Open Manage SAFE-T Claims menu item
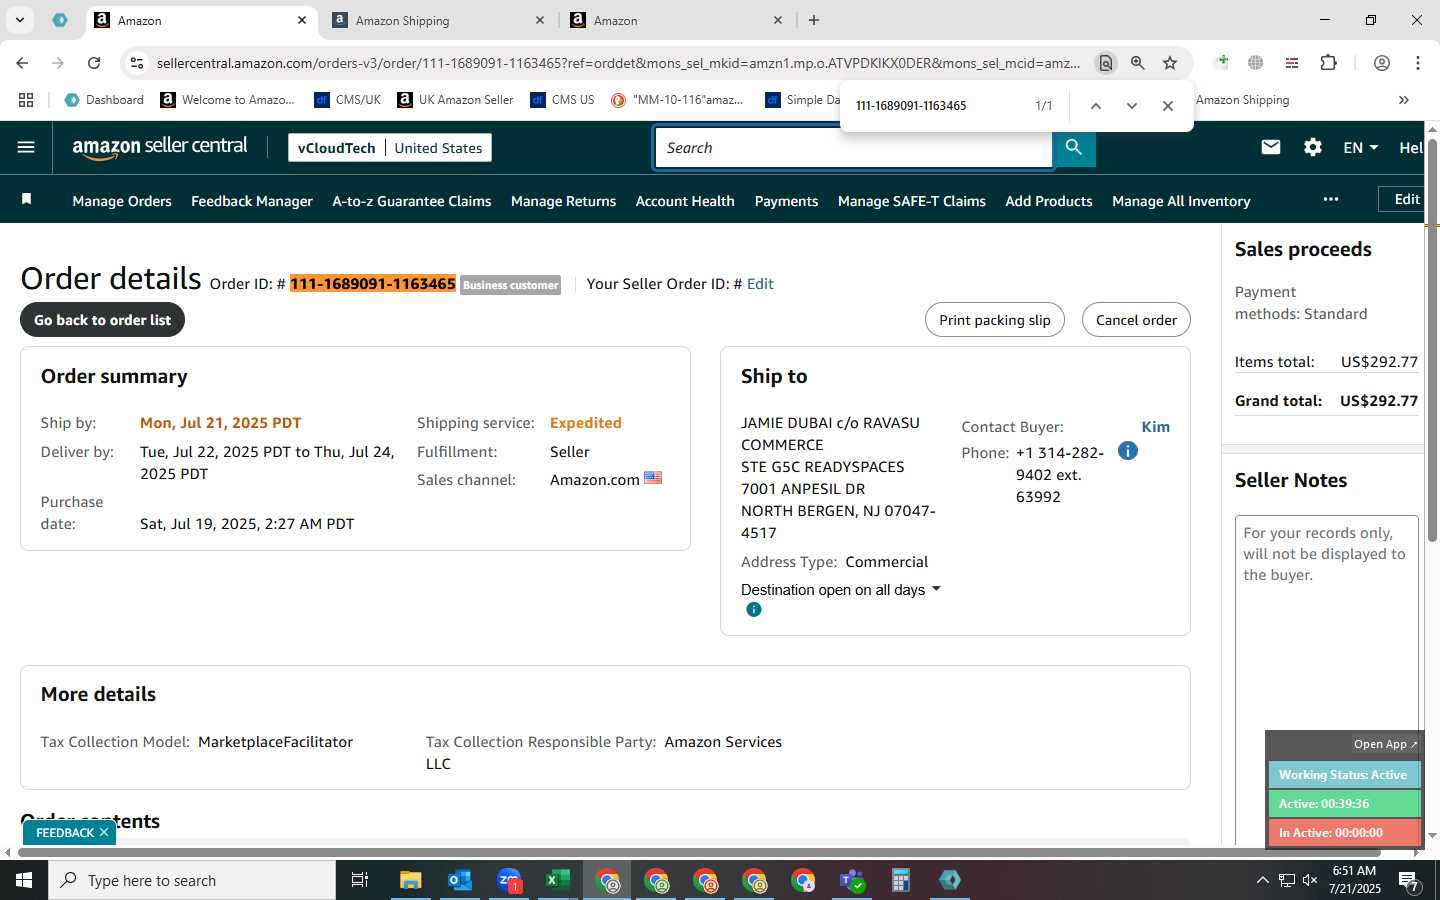The width and height of the screenshot is (1440, 900). click(912, 201)
